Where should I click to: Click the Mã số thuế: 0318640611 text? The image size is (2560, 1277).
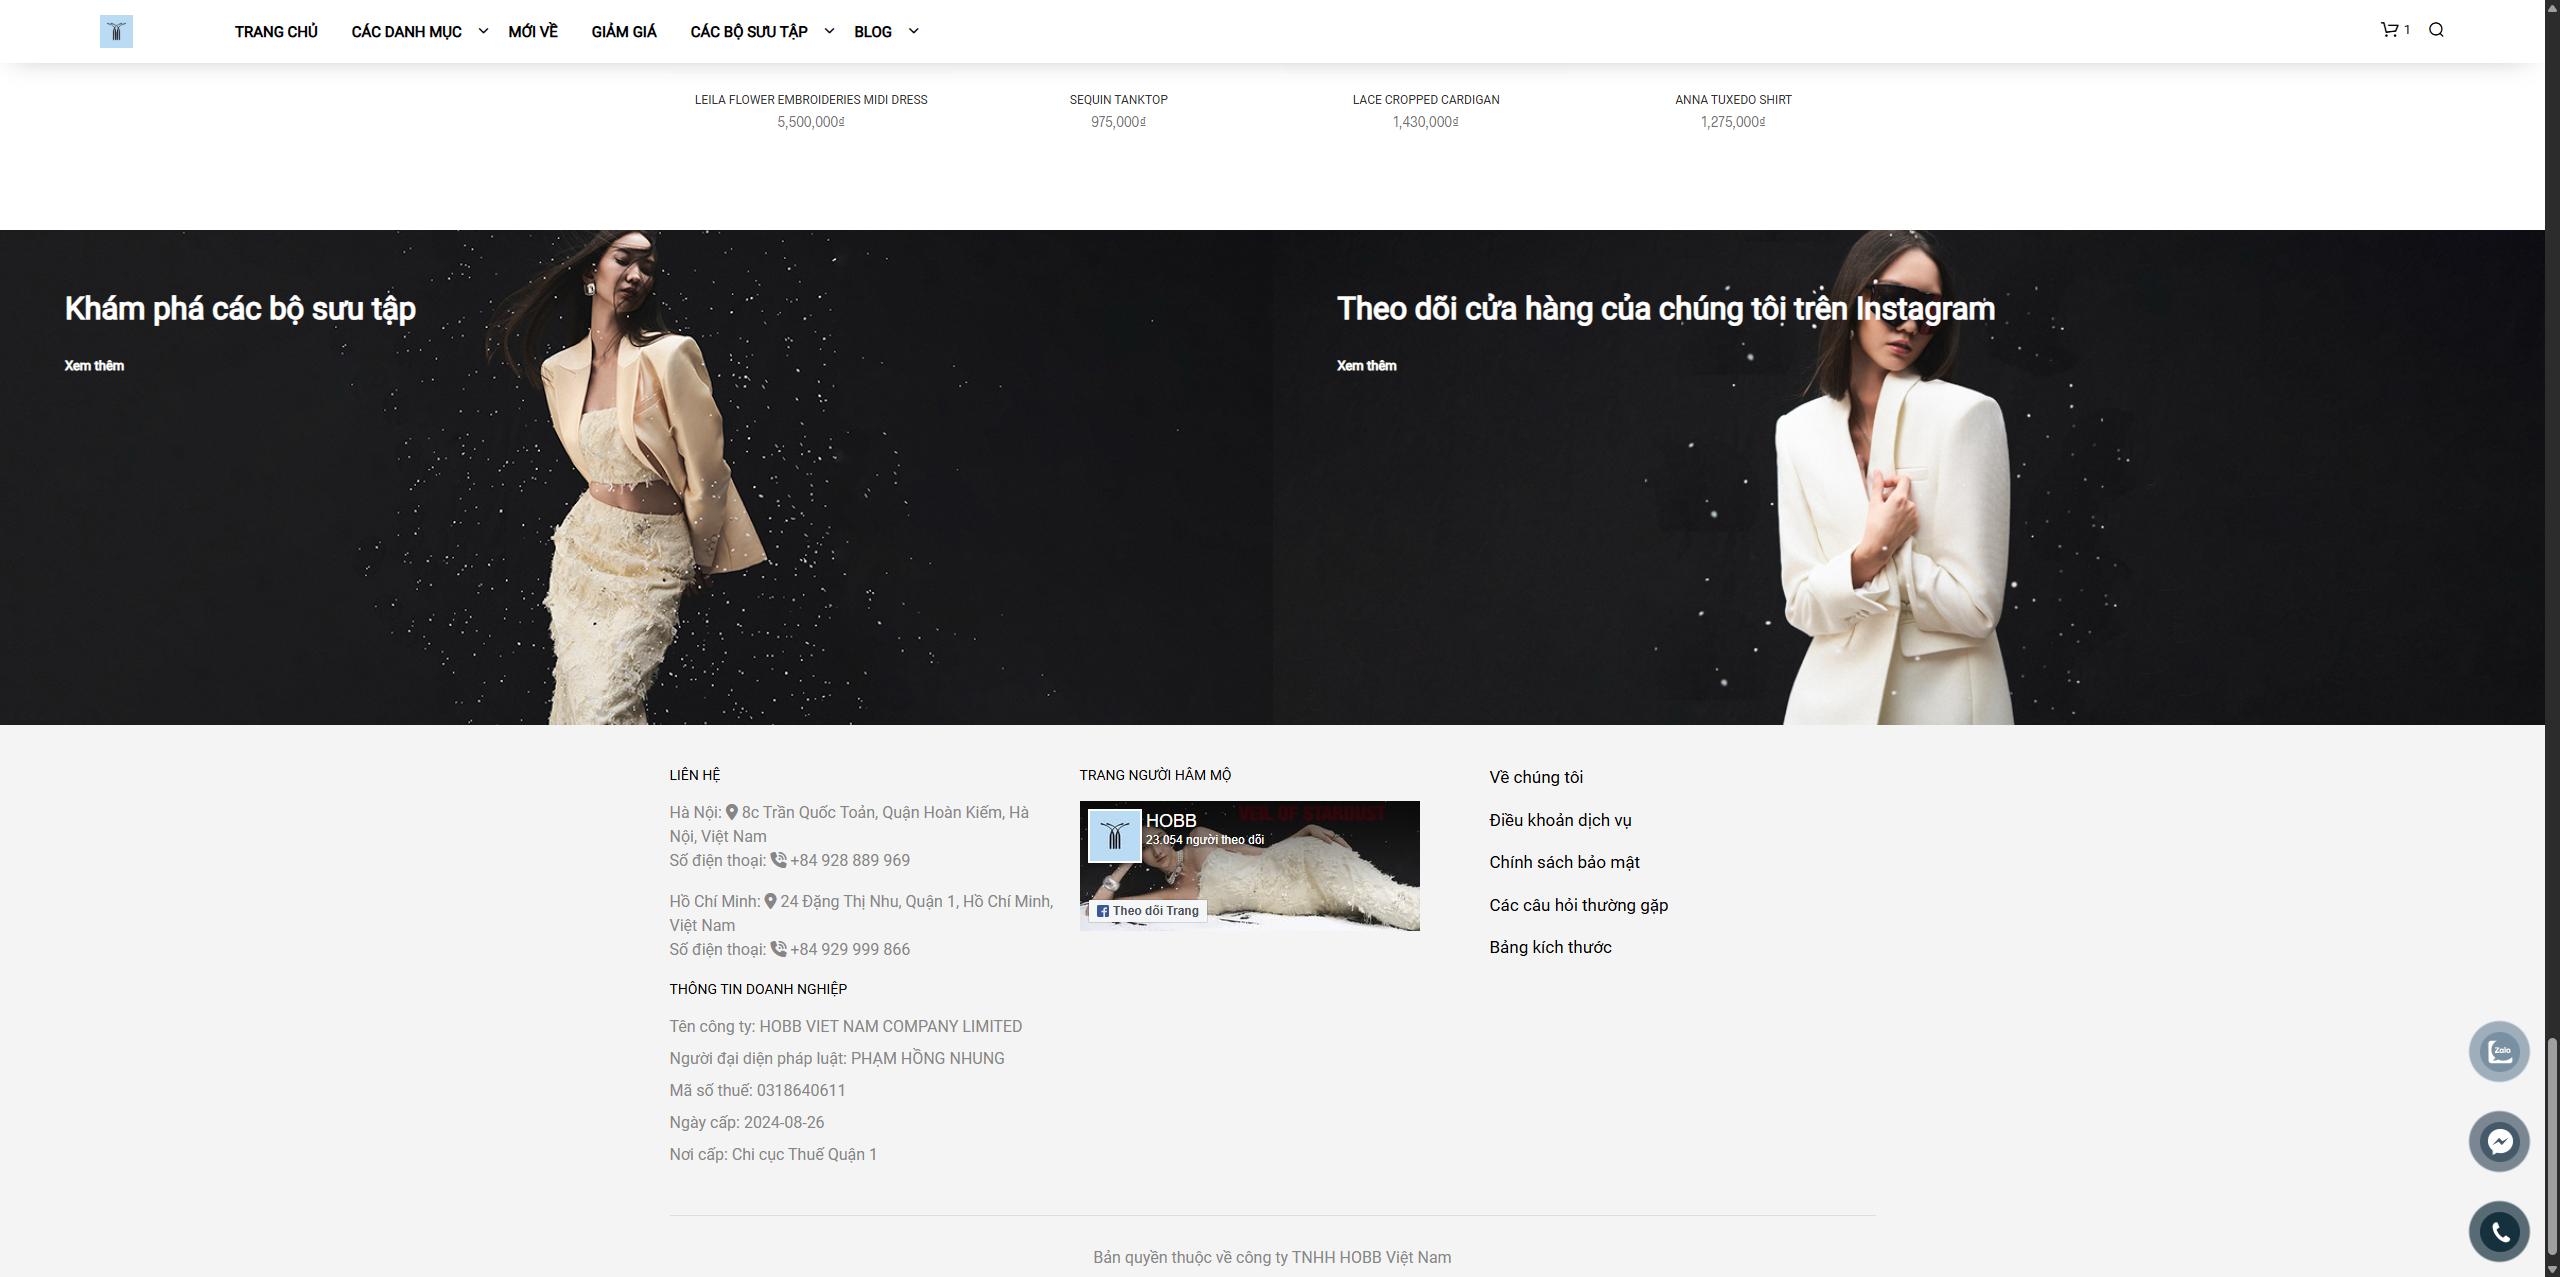click(x=757, y=1090)
